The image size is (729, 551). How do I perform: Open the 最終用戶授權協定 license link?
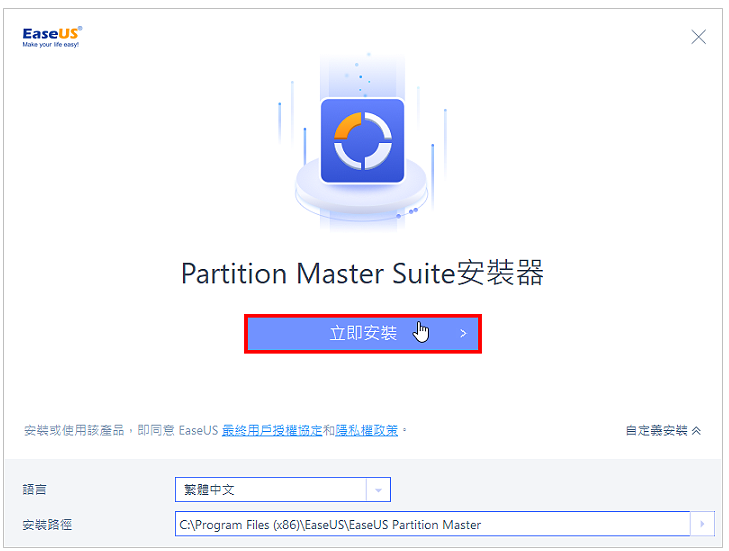point(272,431)
